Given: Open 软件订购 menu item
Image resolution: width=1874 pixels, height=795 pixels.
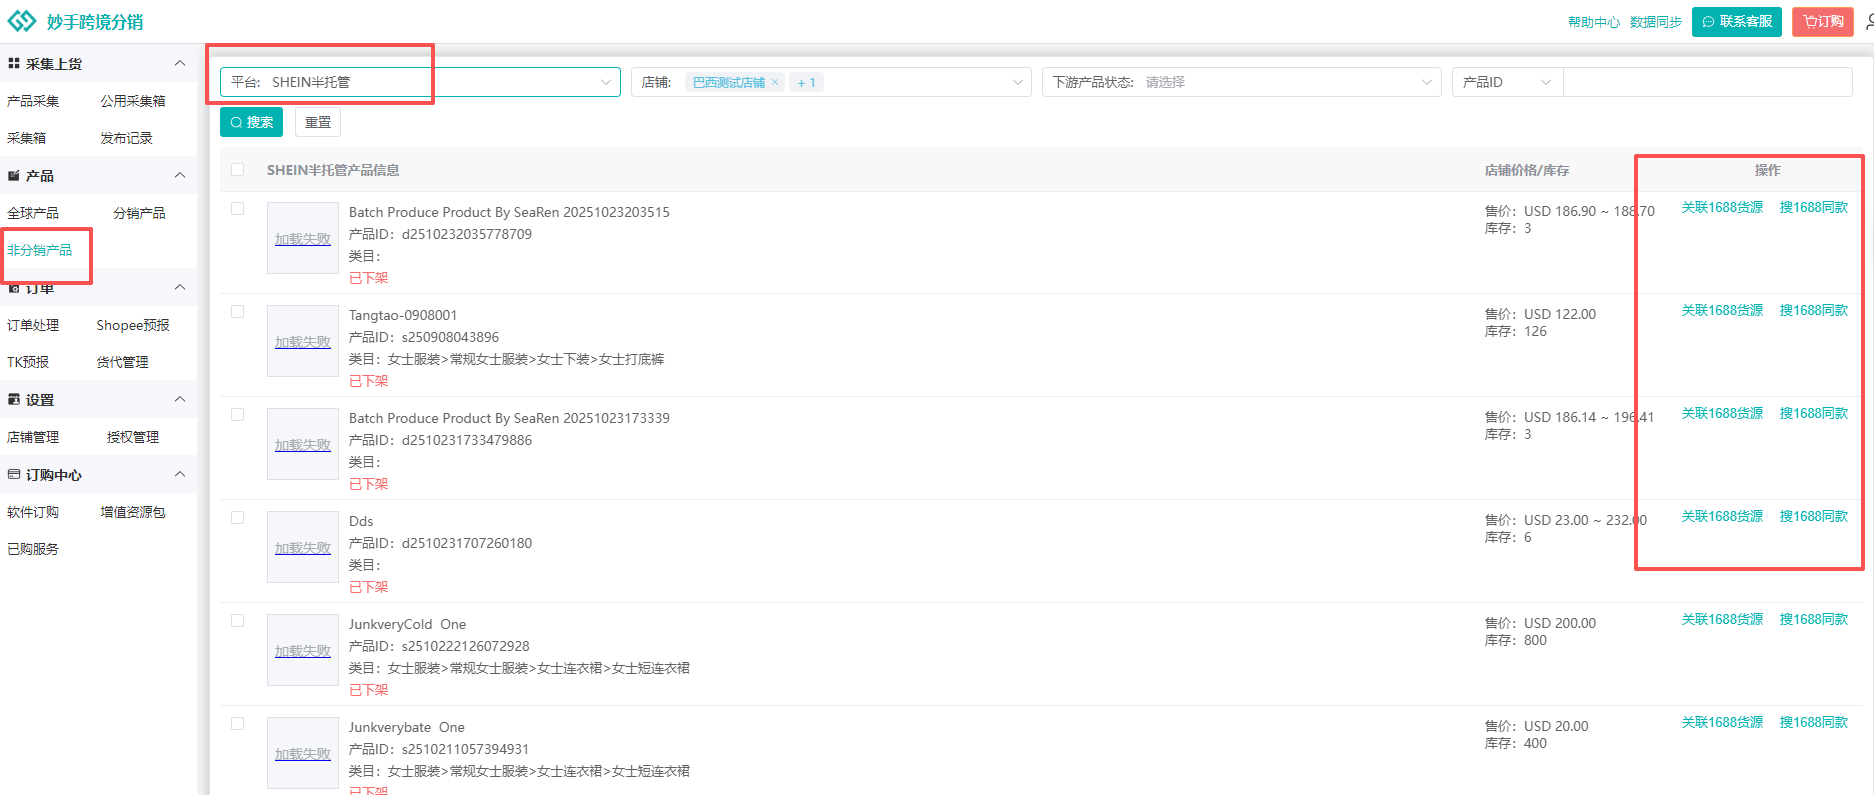Looking at the screenshot, I should 33,512.
